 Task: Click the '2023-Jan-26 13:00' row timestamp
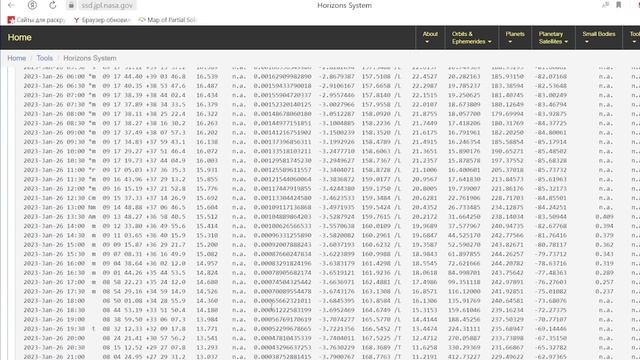click(x=54, y=207)
